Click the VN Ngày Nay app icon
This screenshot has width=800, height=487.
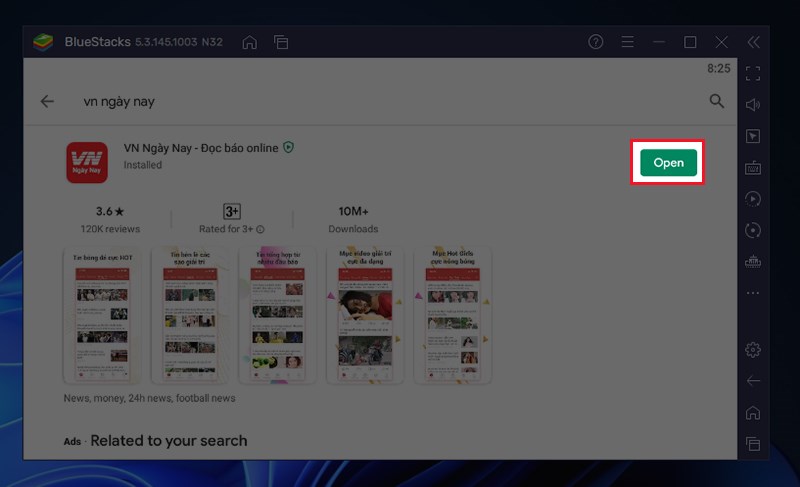(87, 163)
